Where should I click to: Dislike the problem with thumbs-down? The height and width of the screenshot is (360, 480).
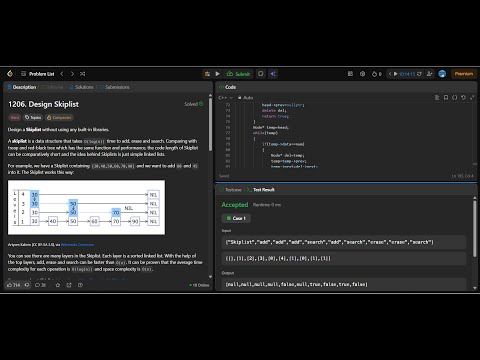pyautogui.click(x=27, y=285)
